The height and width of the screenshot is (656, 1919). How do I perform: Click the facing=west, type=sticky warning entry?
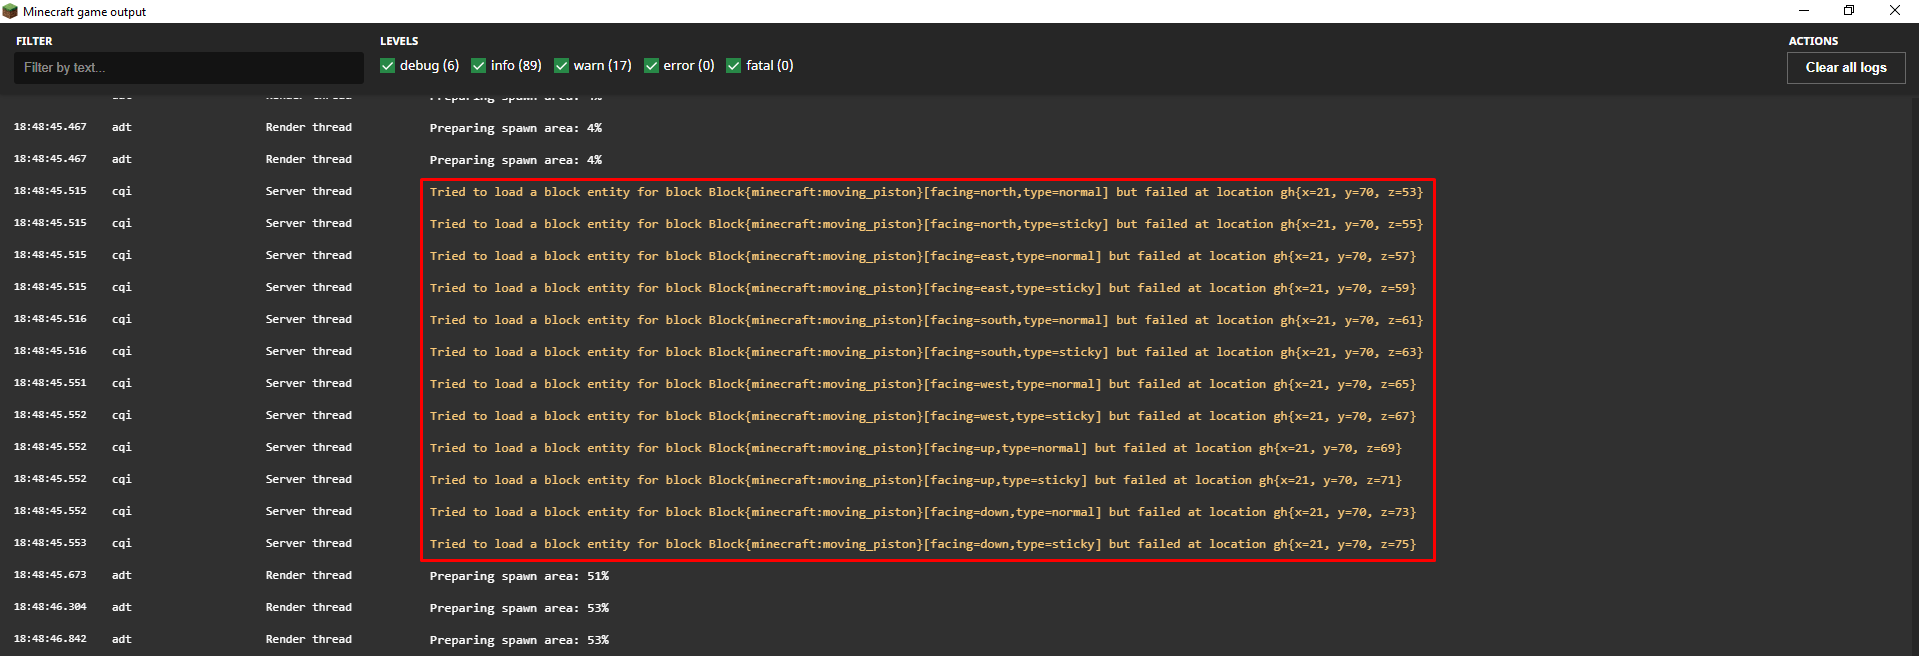coord(922,416)
